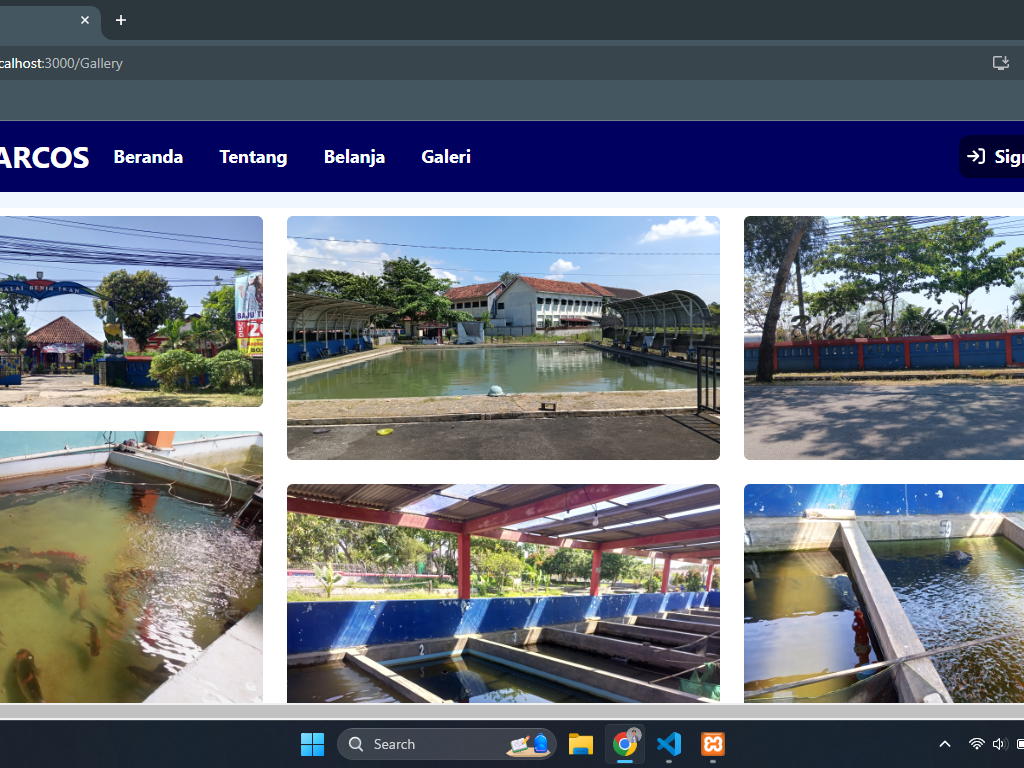The image size is (1024, 768).
Task: Click the install app icon in address bar
Action: (1000, 63)
